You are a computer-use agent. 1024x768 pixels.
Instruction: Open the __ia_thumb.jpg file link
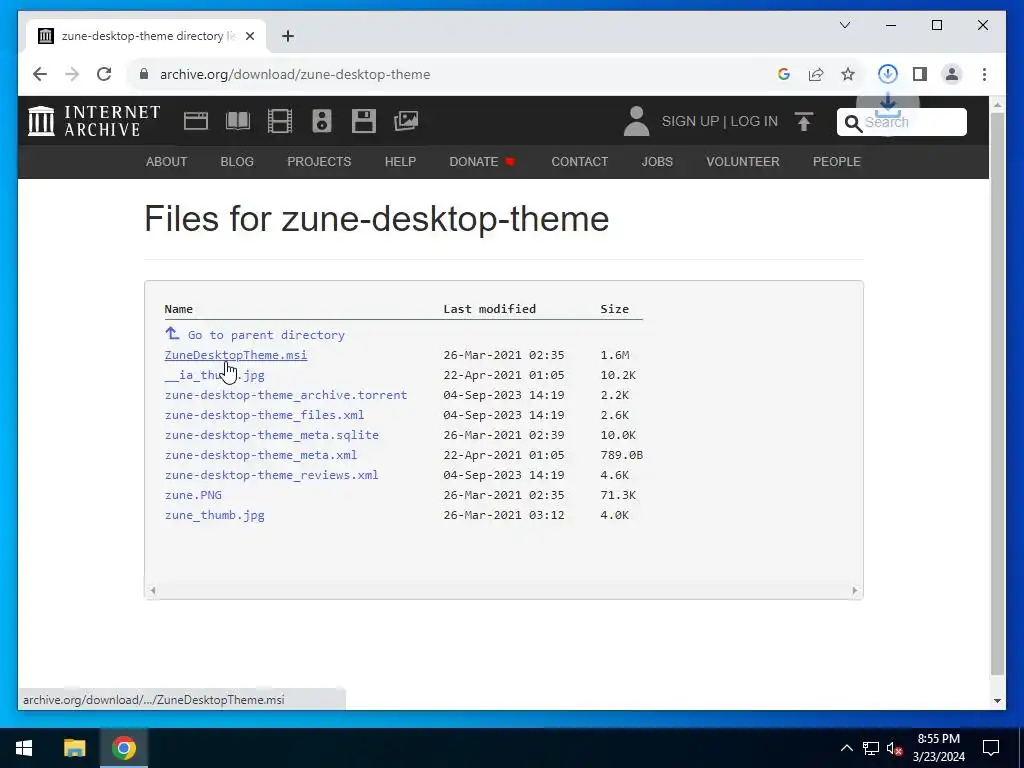(x=215, y=375)
